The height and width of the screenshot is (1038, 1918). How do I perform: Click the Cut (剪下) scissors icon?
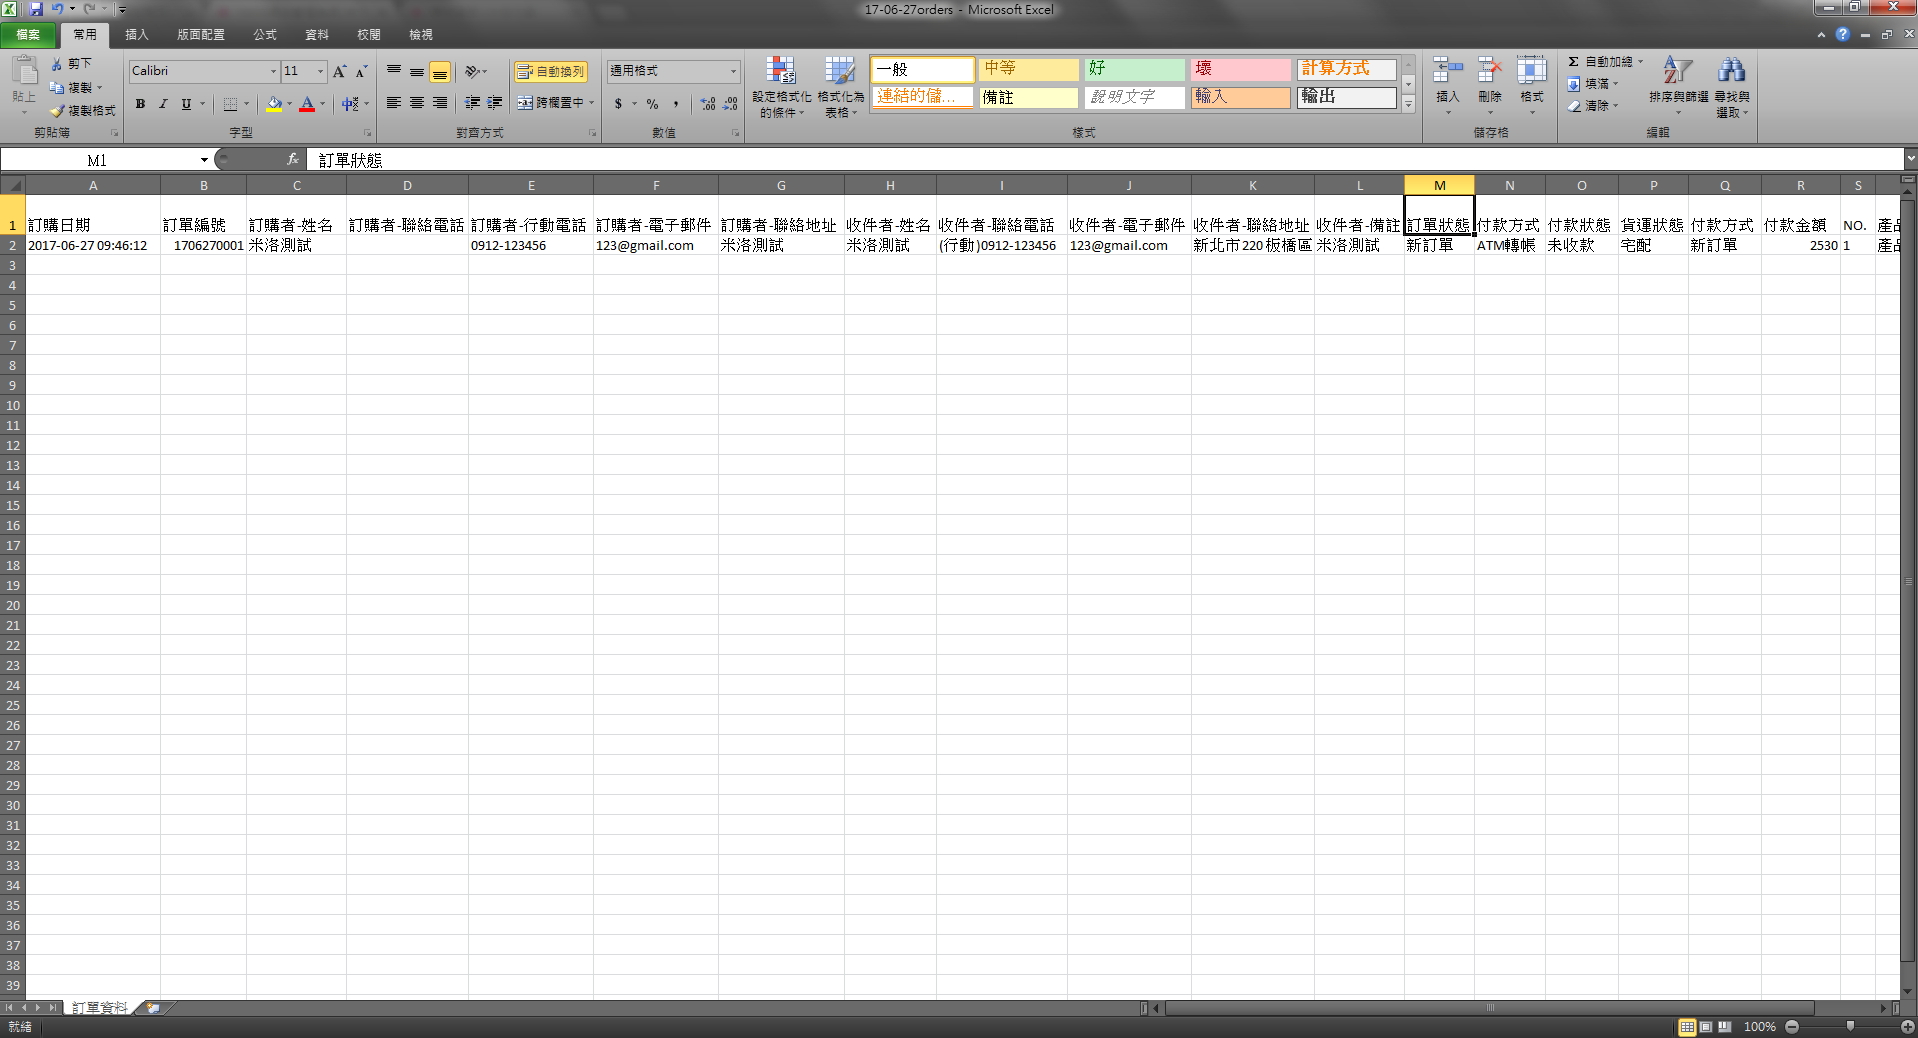tap(57, 64)
